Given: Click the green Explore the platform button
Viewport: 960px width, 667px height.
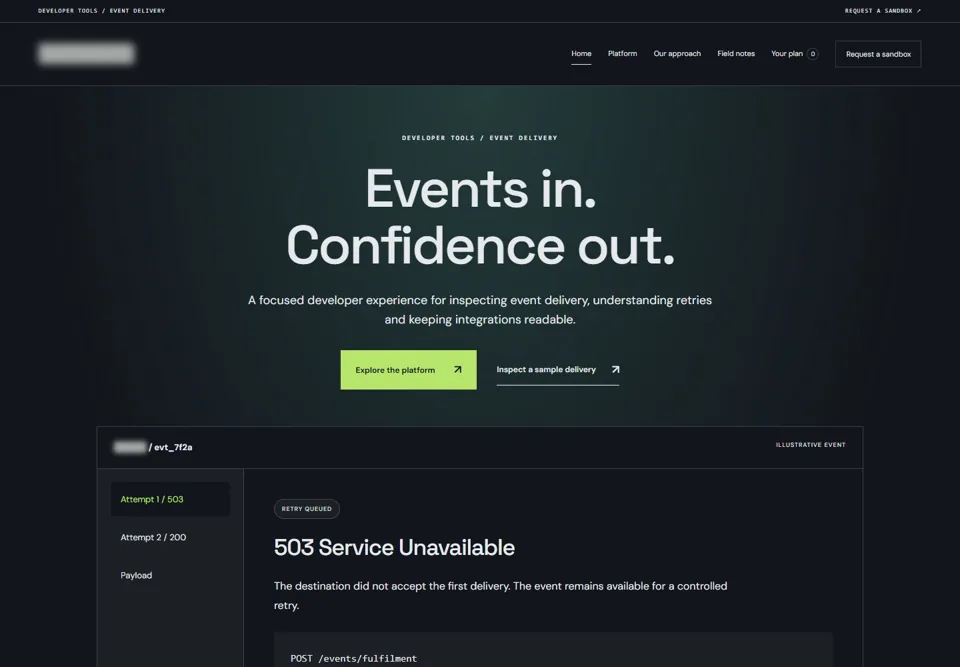Looking at the screenshot, I should pyautogui.click(x=408, y=369).
